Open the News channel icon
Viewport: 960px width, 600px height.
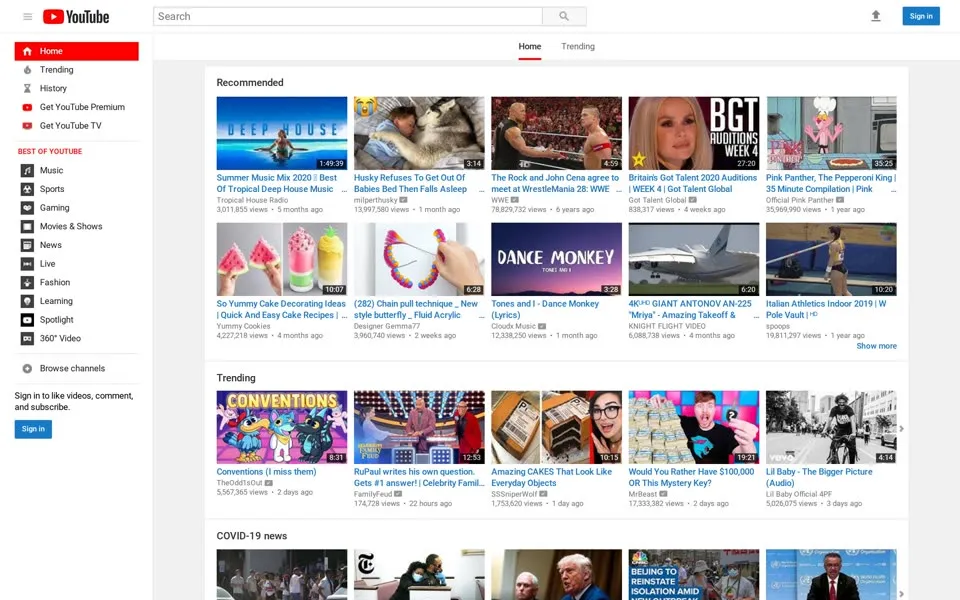click(27, 245)
